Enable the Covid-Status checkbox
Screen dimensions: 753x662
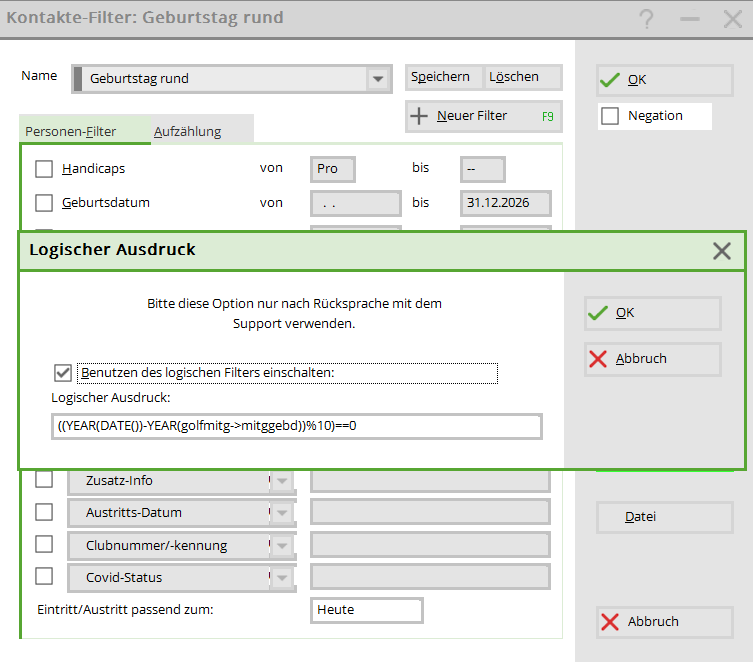pos(44,577)
